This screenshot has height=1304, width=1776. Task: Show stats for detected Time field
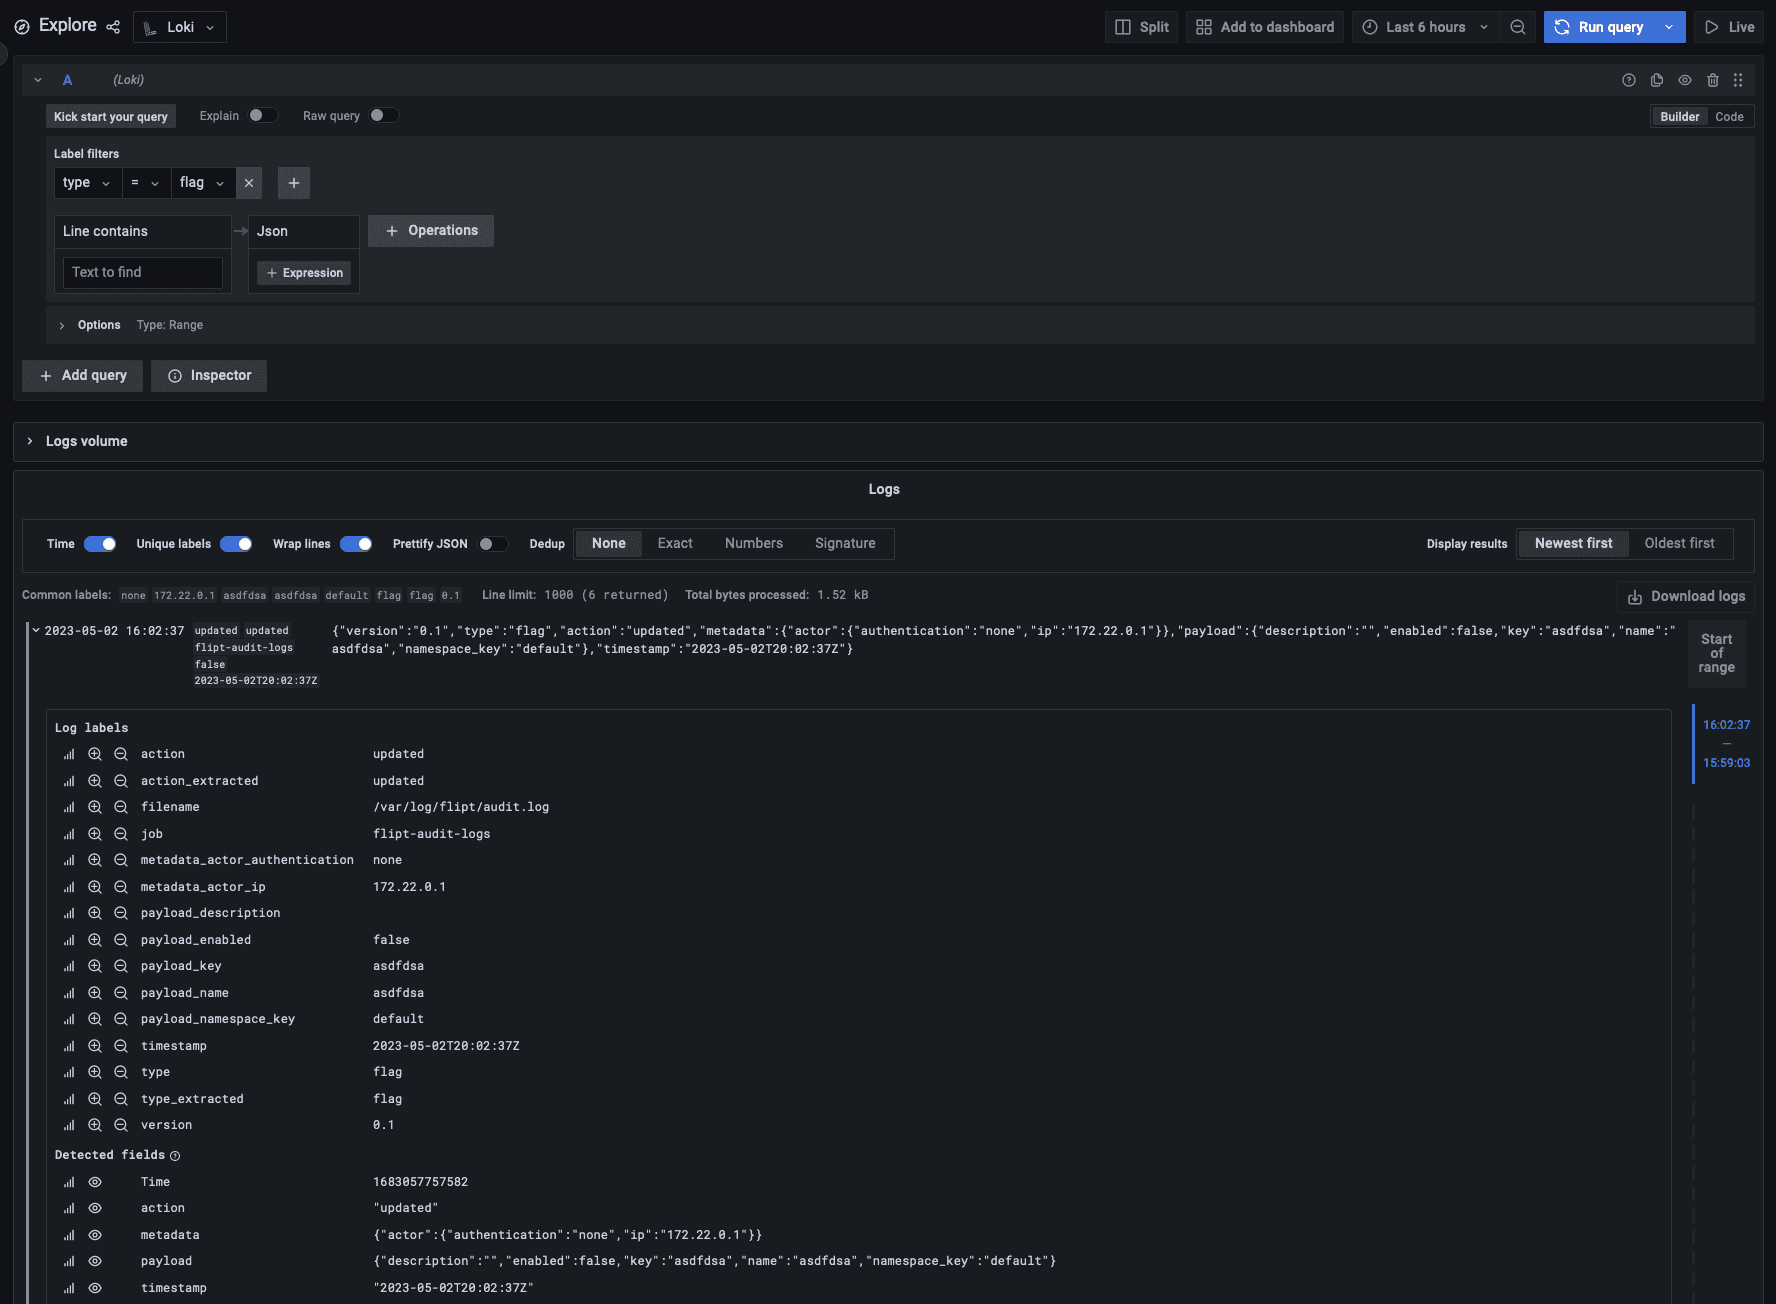point(69,1182)
